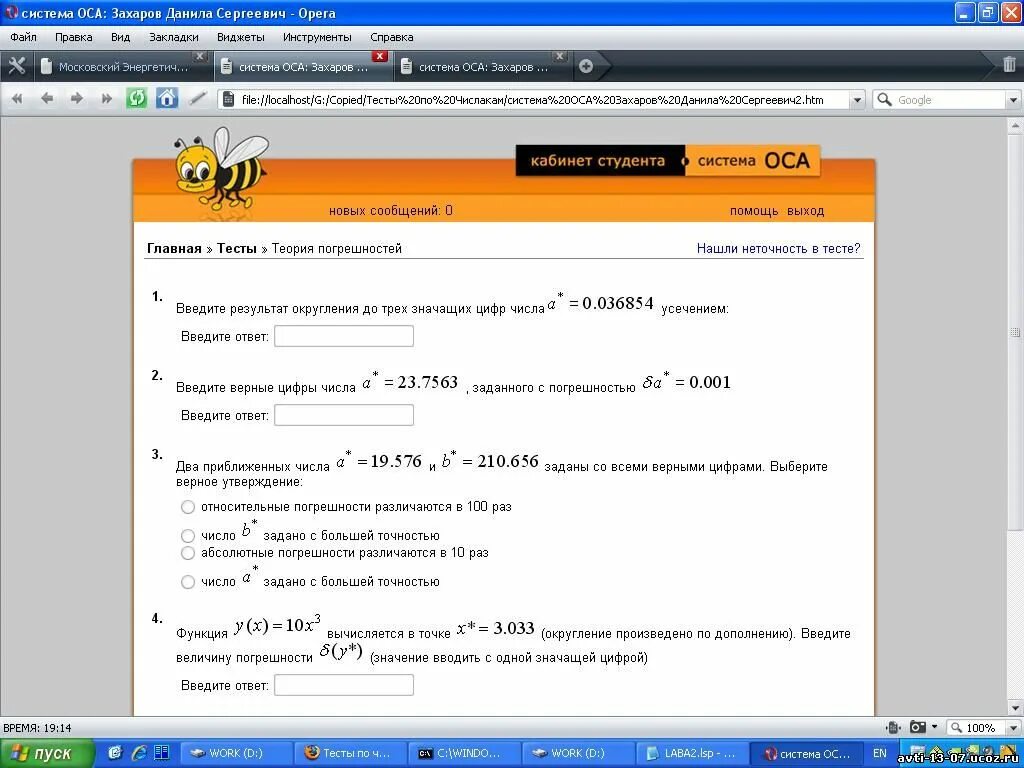
Task: Switch to the third система ОСА tab
Action: 483,67
